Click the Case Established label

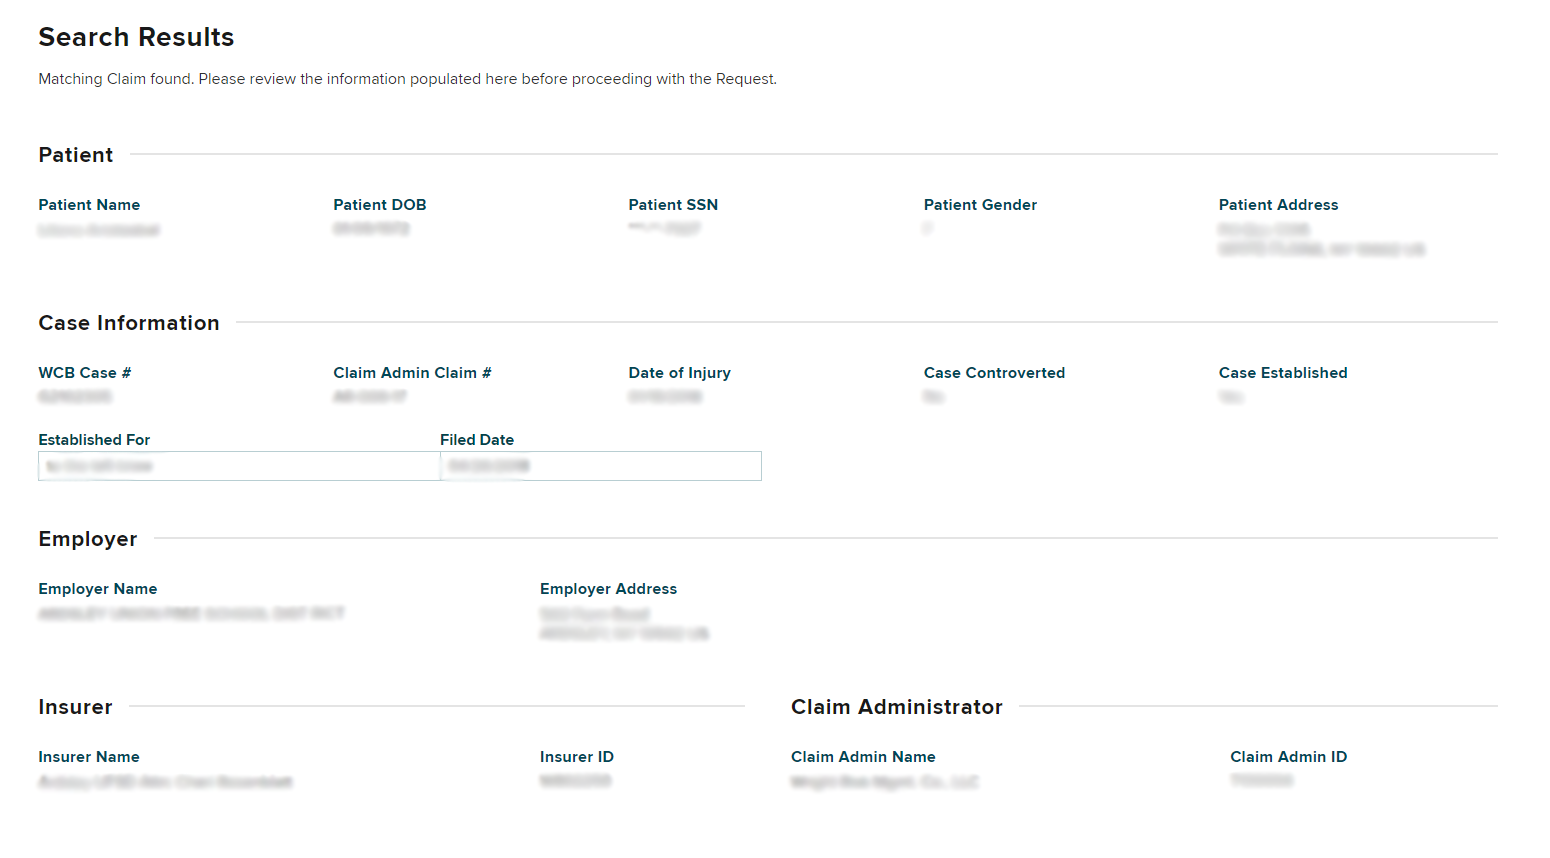tap(1283, 373)
